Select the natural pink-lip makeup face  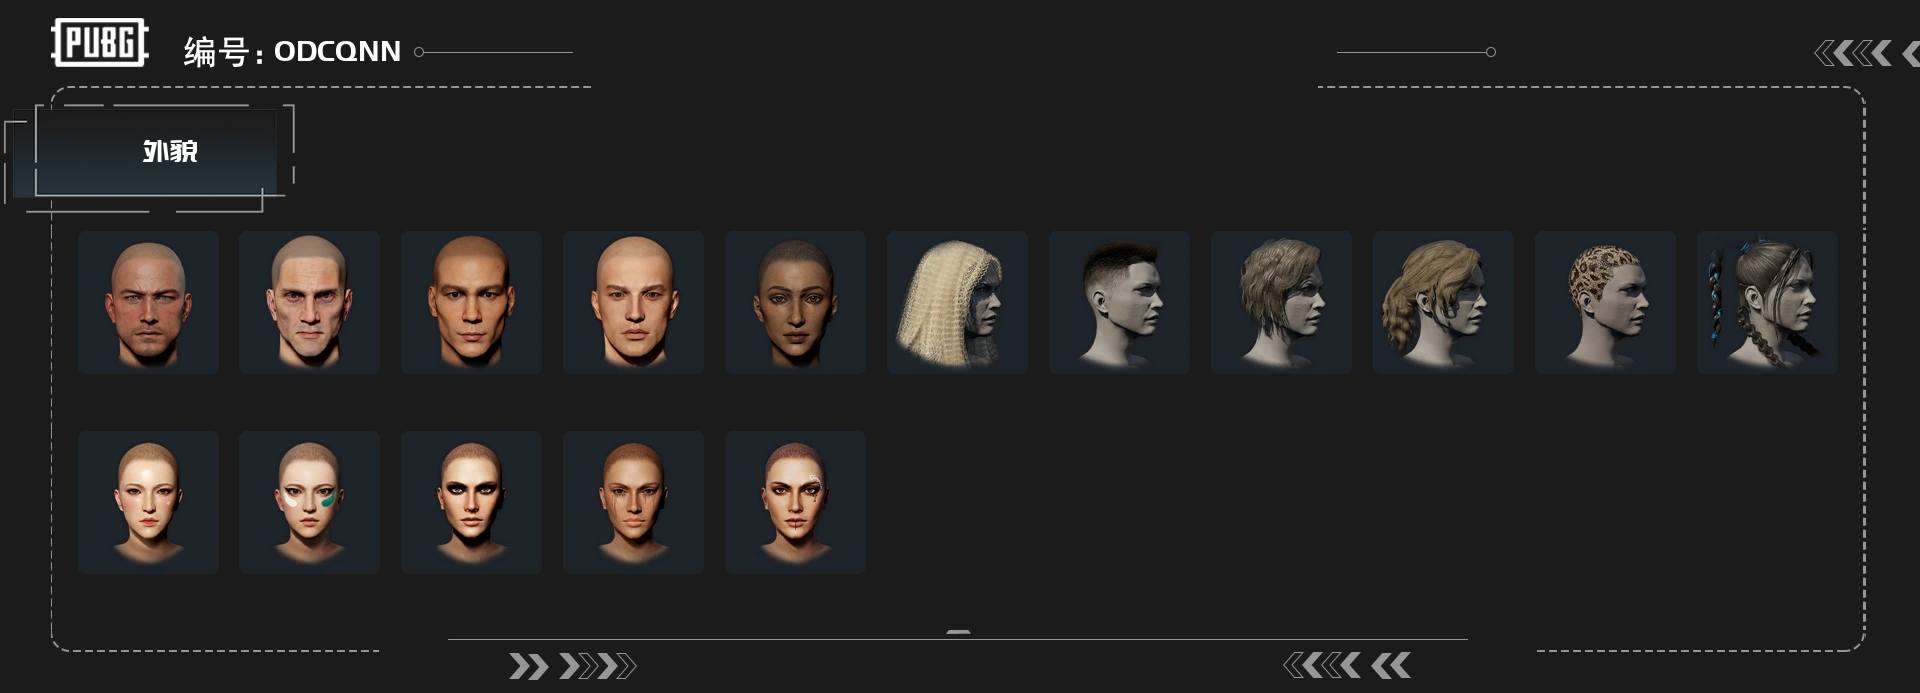coord(148,502)
